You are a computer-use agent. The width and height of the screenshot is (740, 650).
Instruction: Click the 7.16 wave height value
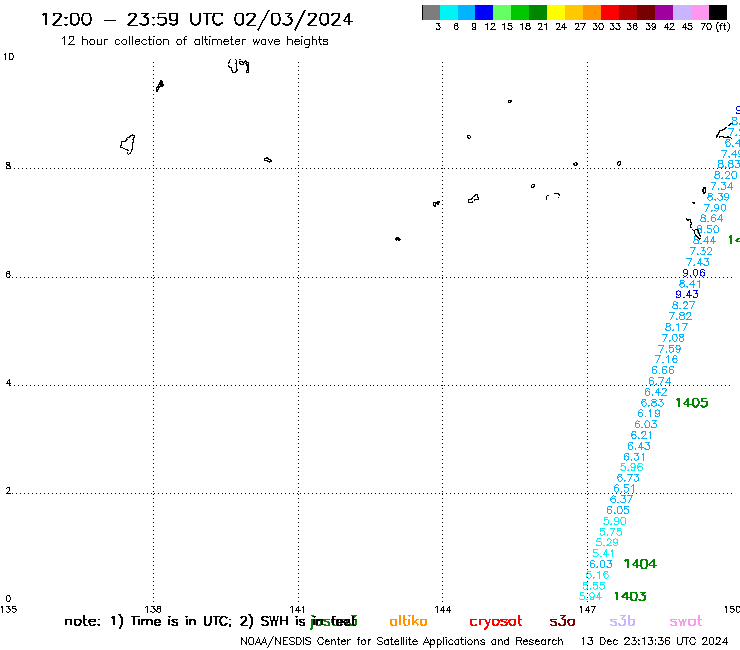click(666, 359)
